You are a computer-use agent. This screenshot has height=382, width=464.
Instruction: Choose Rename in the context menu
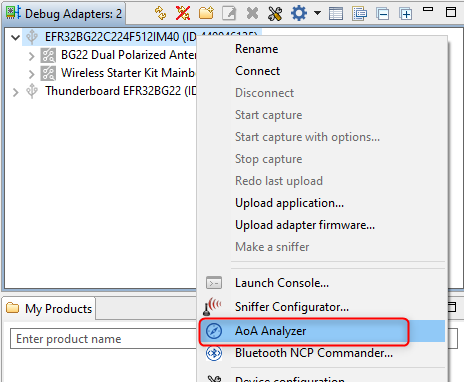point(256,49)
